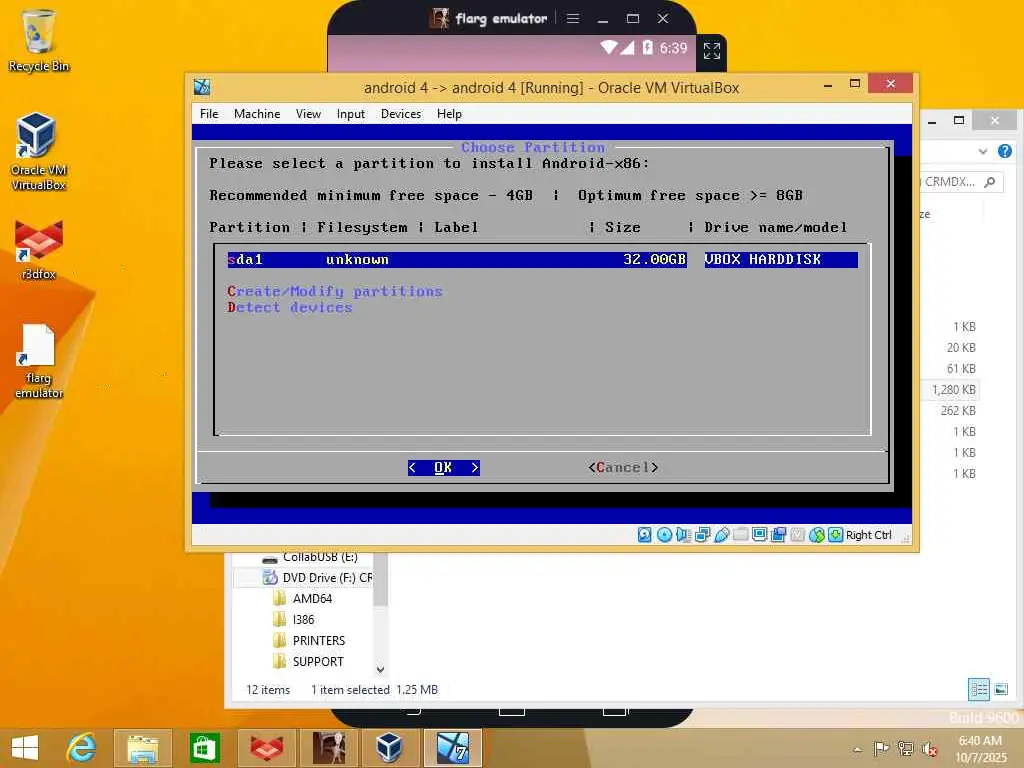Open the Machine menu in VirtualBox
Image resolution: width=1024 pixels, height=768 pixels.
pos(257,114)
